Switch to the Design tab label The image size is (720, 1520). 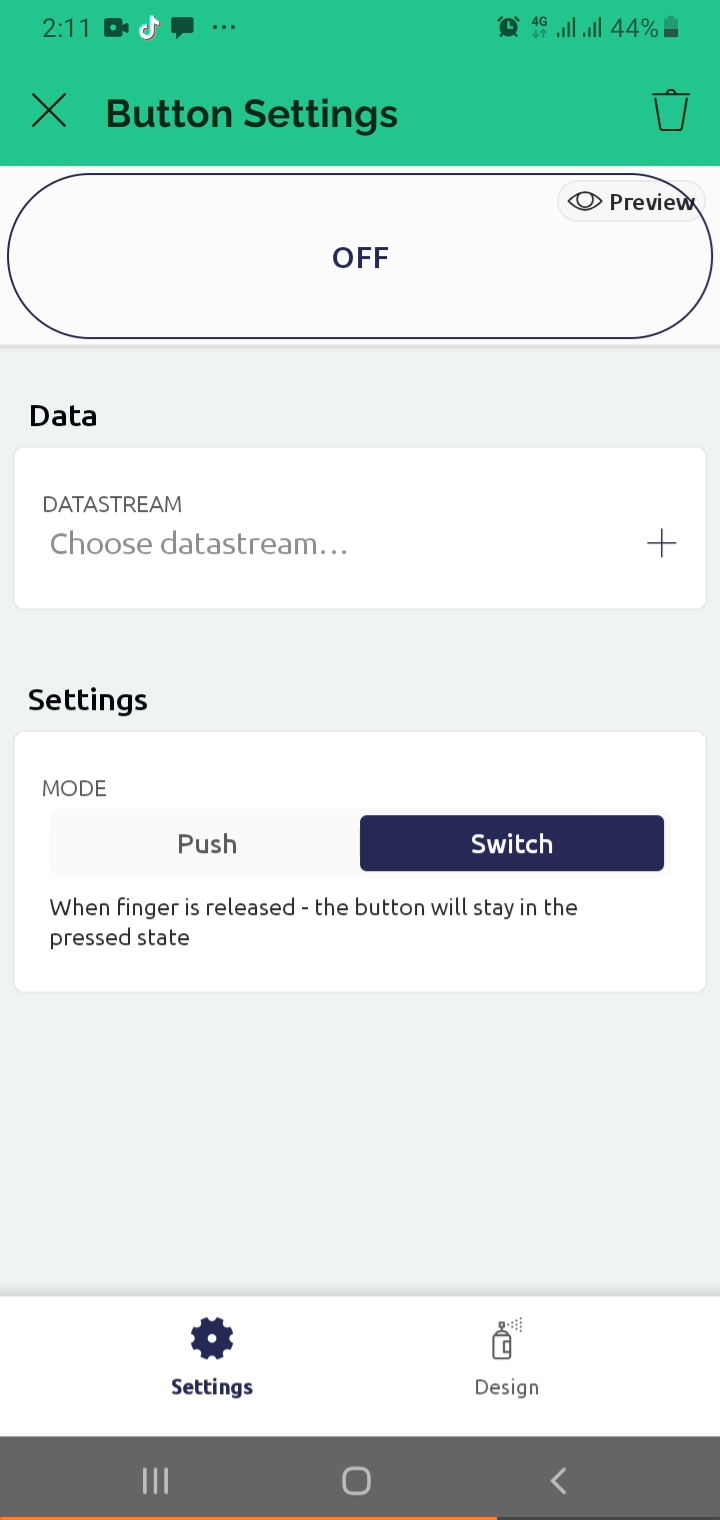[506, 1387]
